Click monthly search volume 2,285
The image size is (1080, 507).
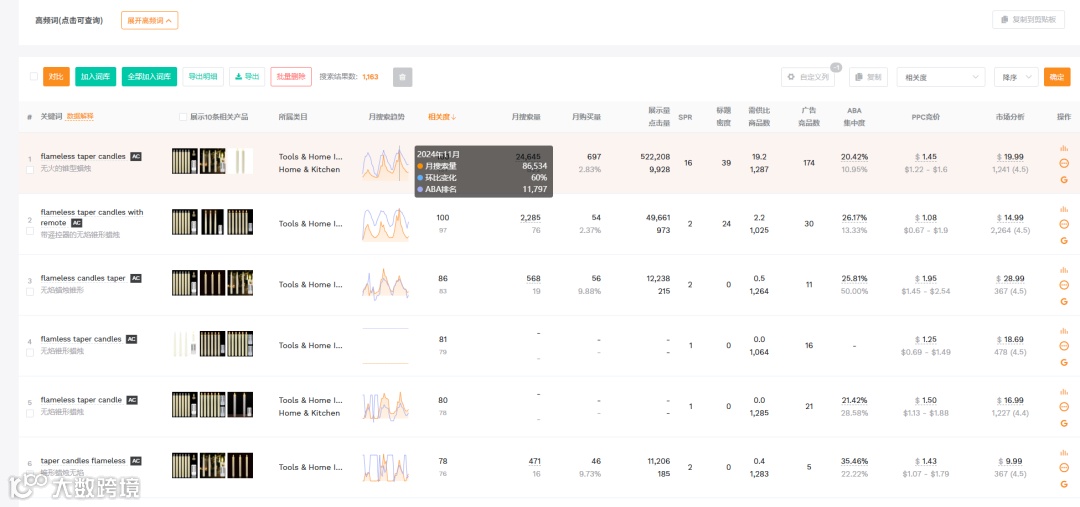tap(530, 218)
